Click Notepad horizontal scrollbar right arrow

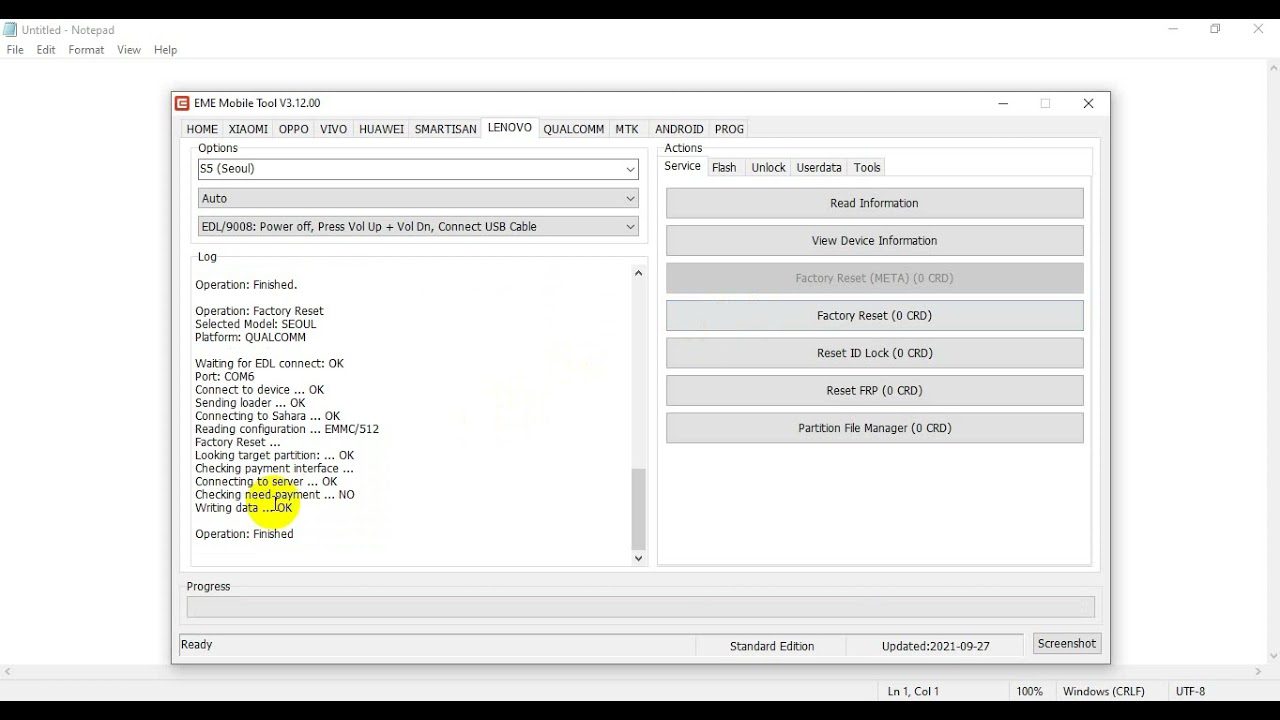(x=1258, y=672)
